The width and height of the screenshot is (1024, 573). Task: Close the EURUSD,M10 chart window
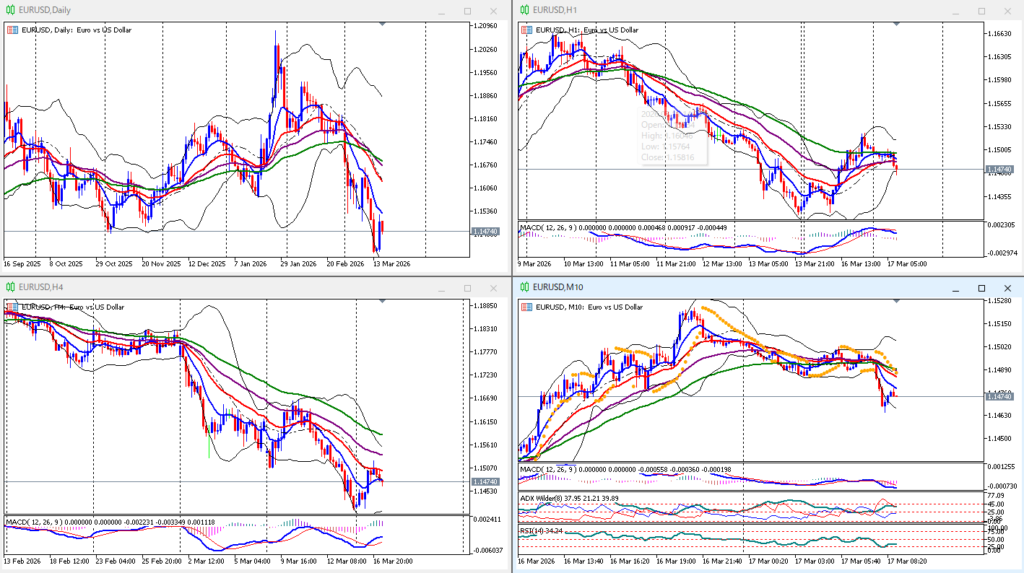click(1005, 287)
